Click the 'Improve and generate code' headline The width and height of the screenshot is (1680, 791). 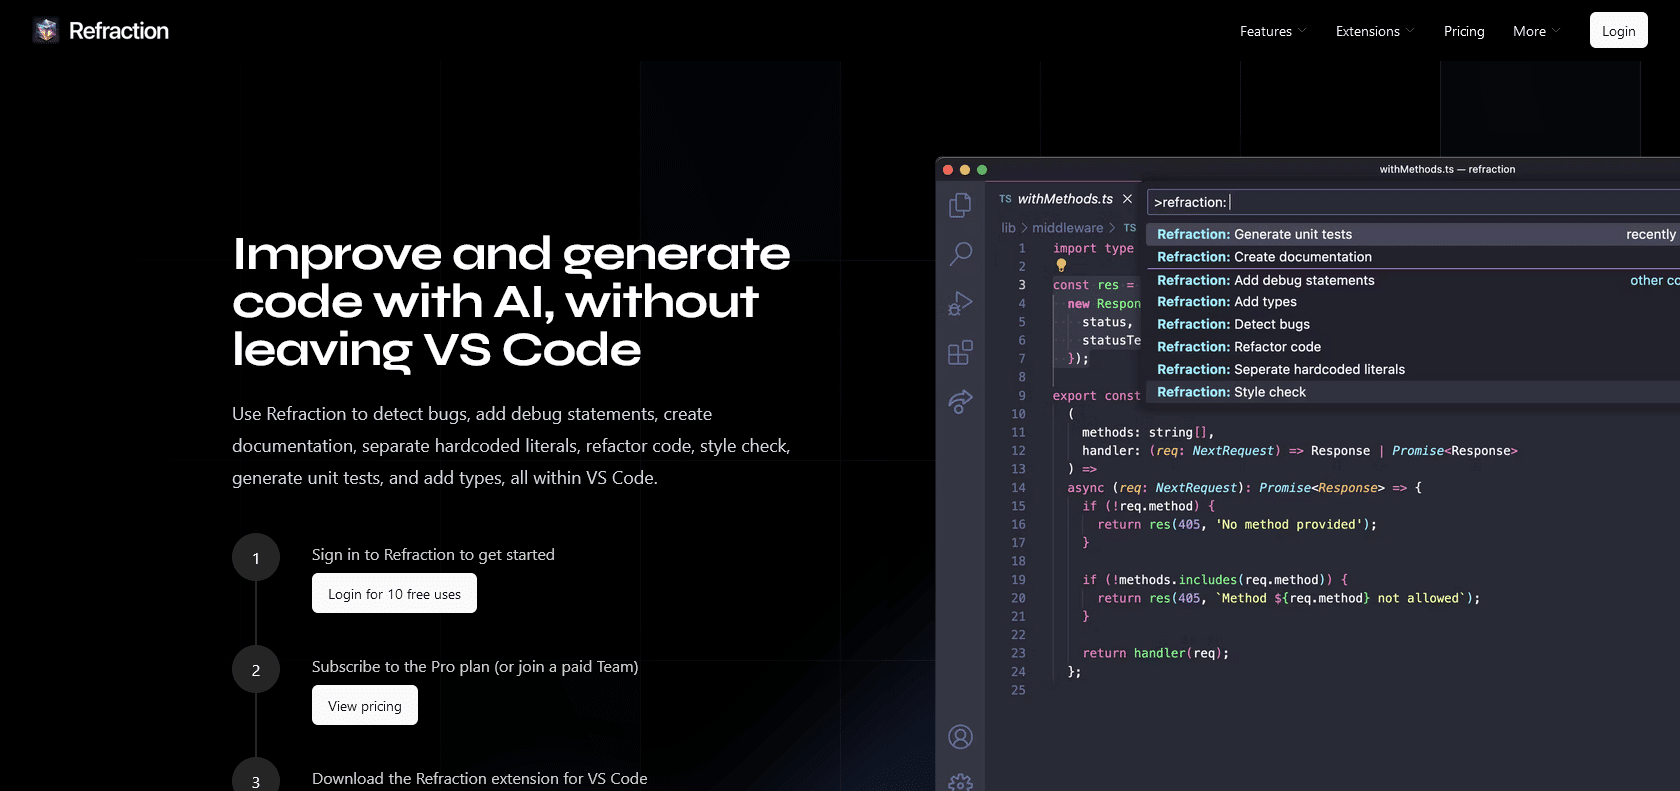(x=511, y=301)
